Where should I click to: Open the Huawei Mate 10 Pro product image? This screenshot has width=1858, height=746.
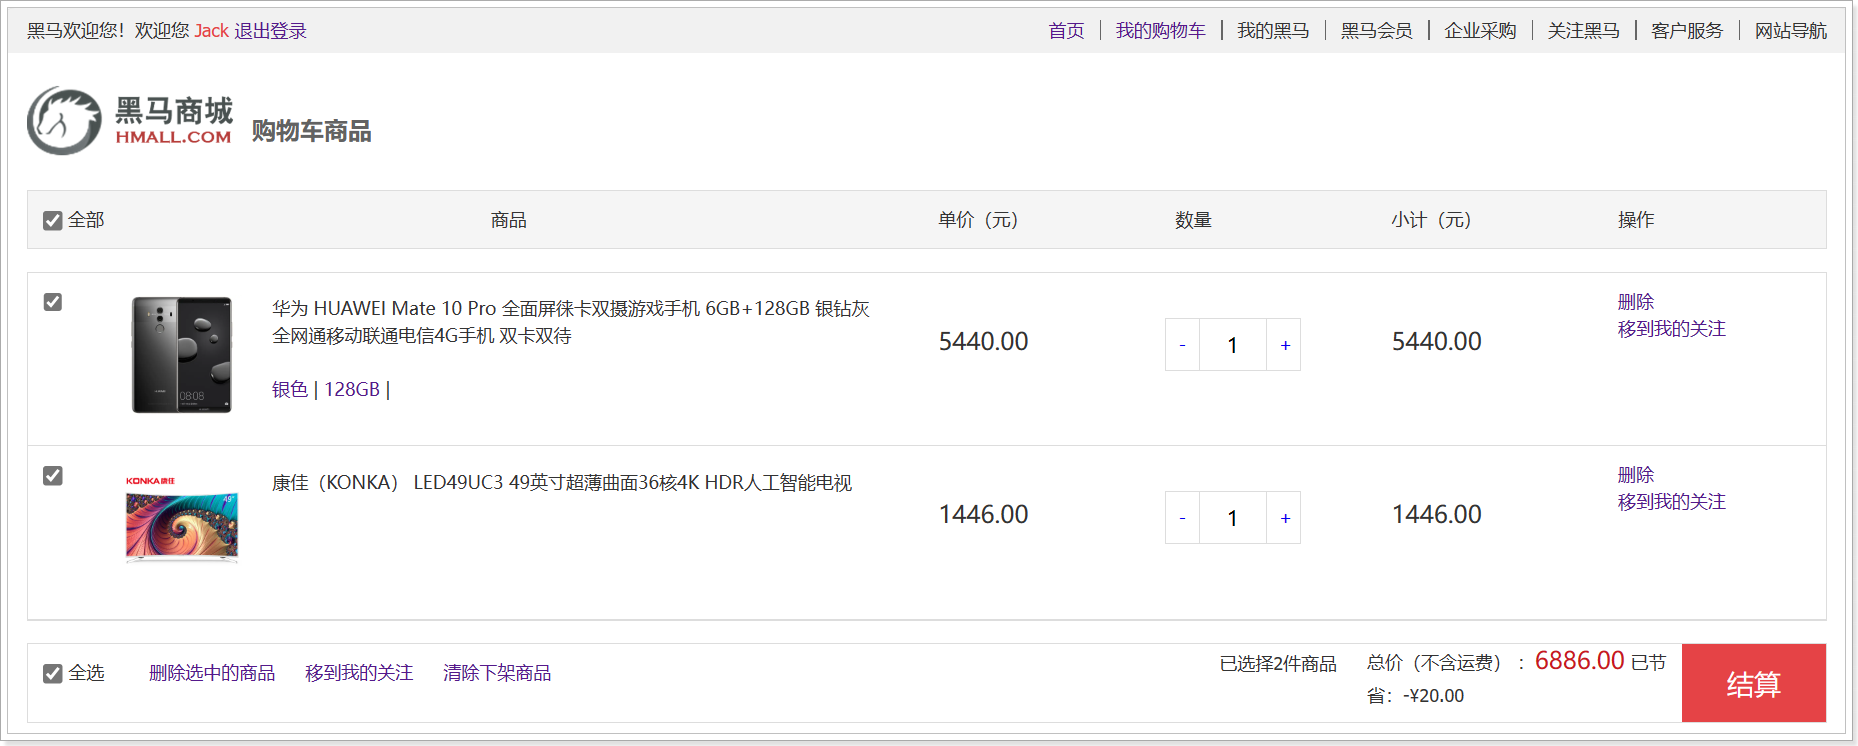(x=182, y=355)
